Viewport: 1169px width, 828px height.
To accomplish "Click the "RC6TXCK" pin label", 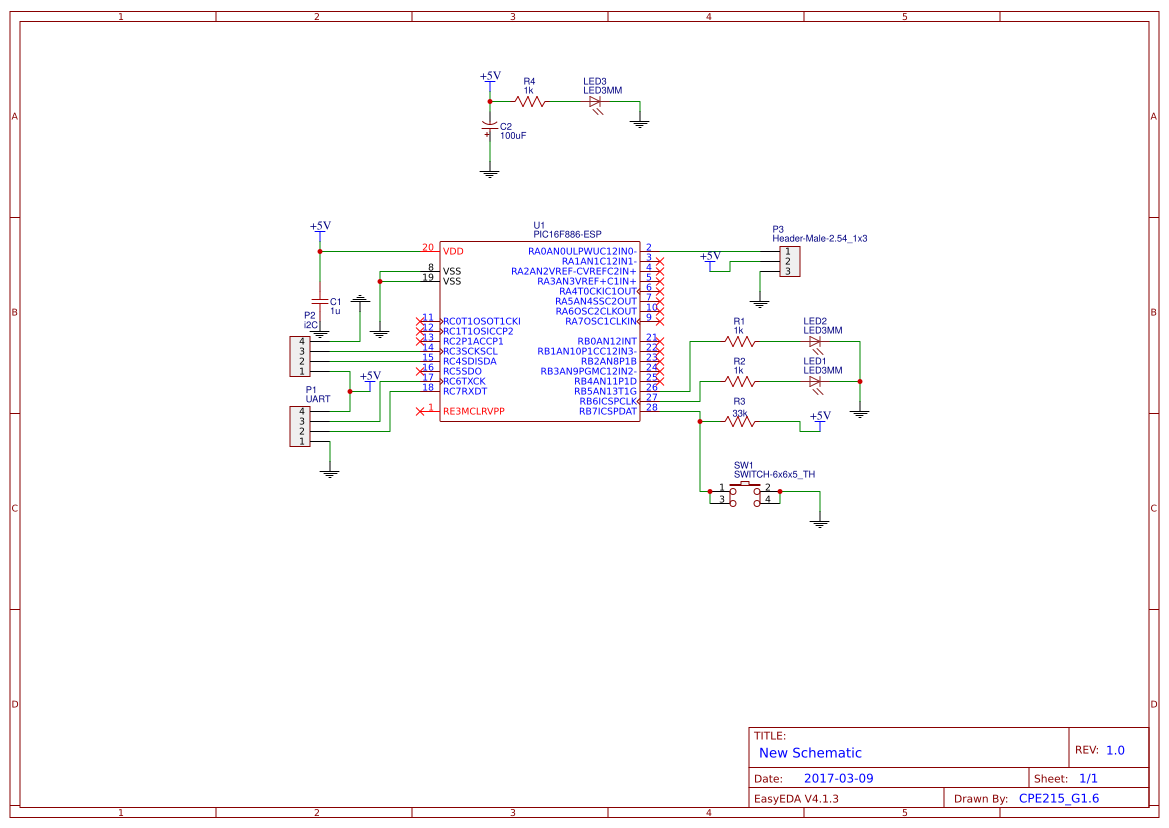I will pos(464,381).
